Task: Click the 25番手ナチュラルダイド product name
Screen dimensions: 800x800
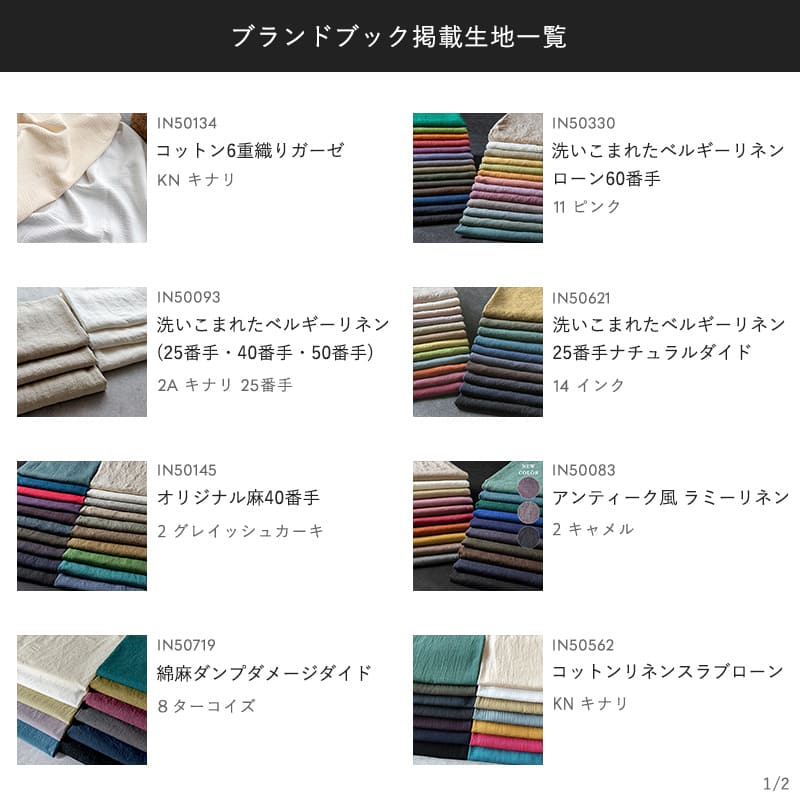Action: [652, 352]
